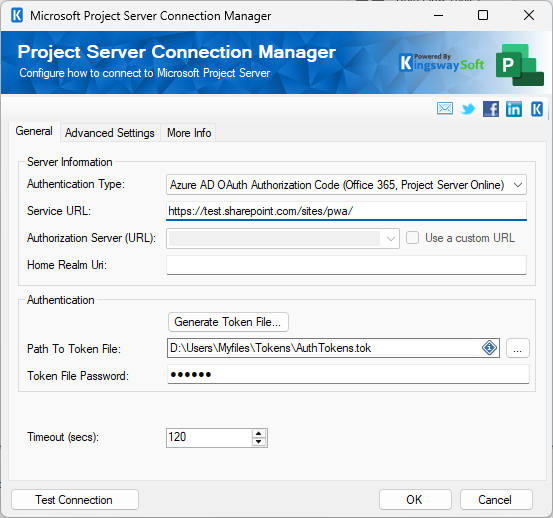Minimize the Connection Manager window

point(438,16)
